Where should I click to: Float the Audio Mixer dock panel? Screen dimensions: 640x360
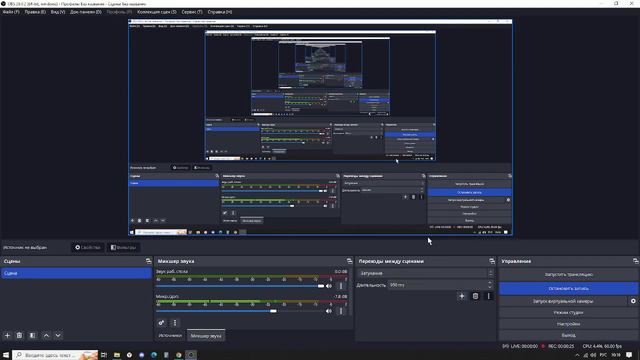(x=349, y=261)
